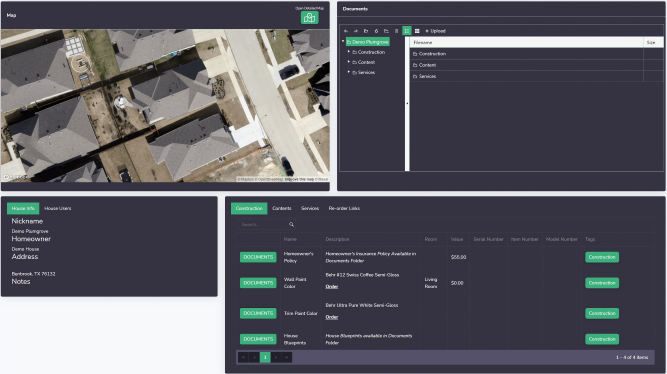Click the forward arrow in Documents toolbar
667x374 pixels.
point(356,31)
